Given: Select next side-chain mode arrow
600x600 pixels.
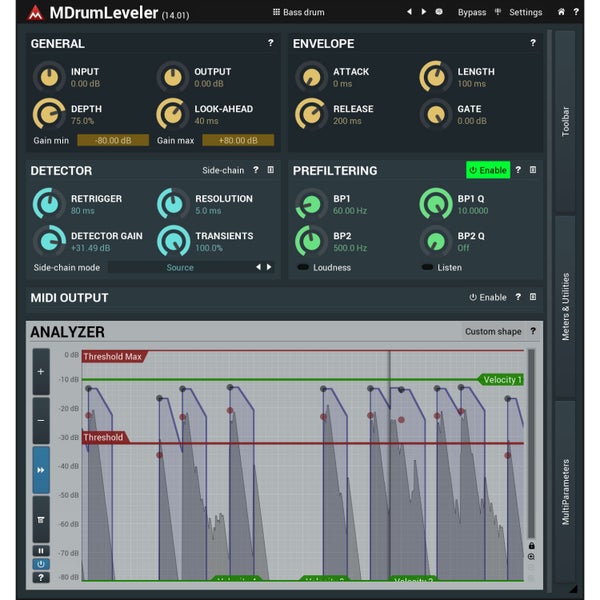Looking at the screenshot, I should (x=269, y=267).
